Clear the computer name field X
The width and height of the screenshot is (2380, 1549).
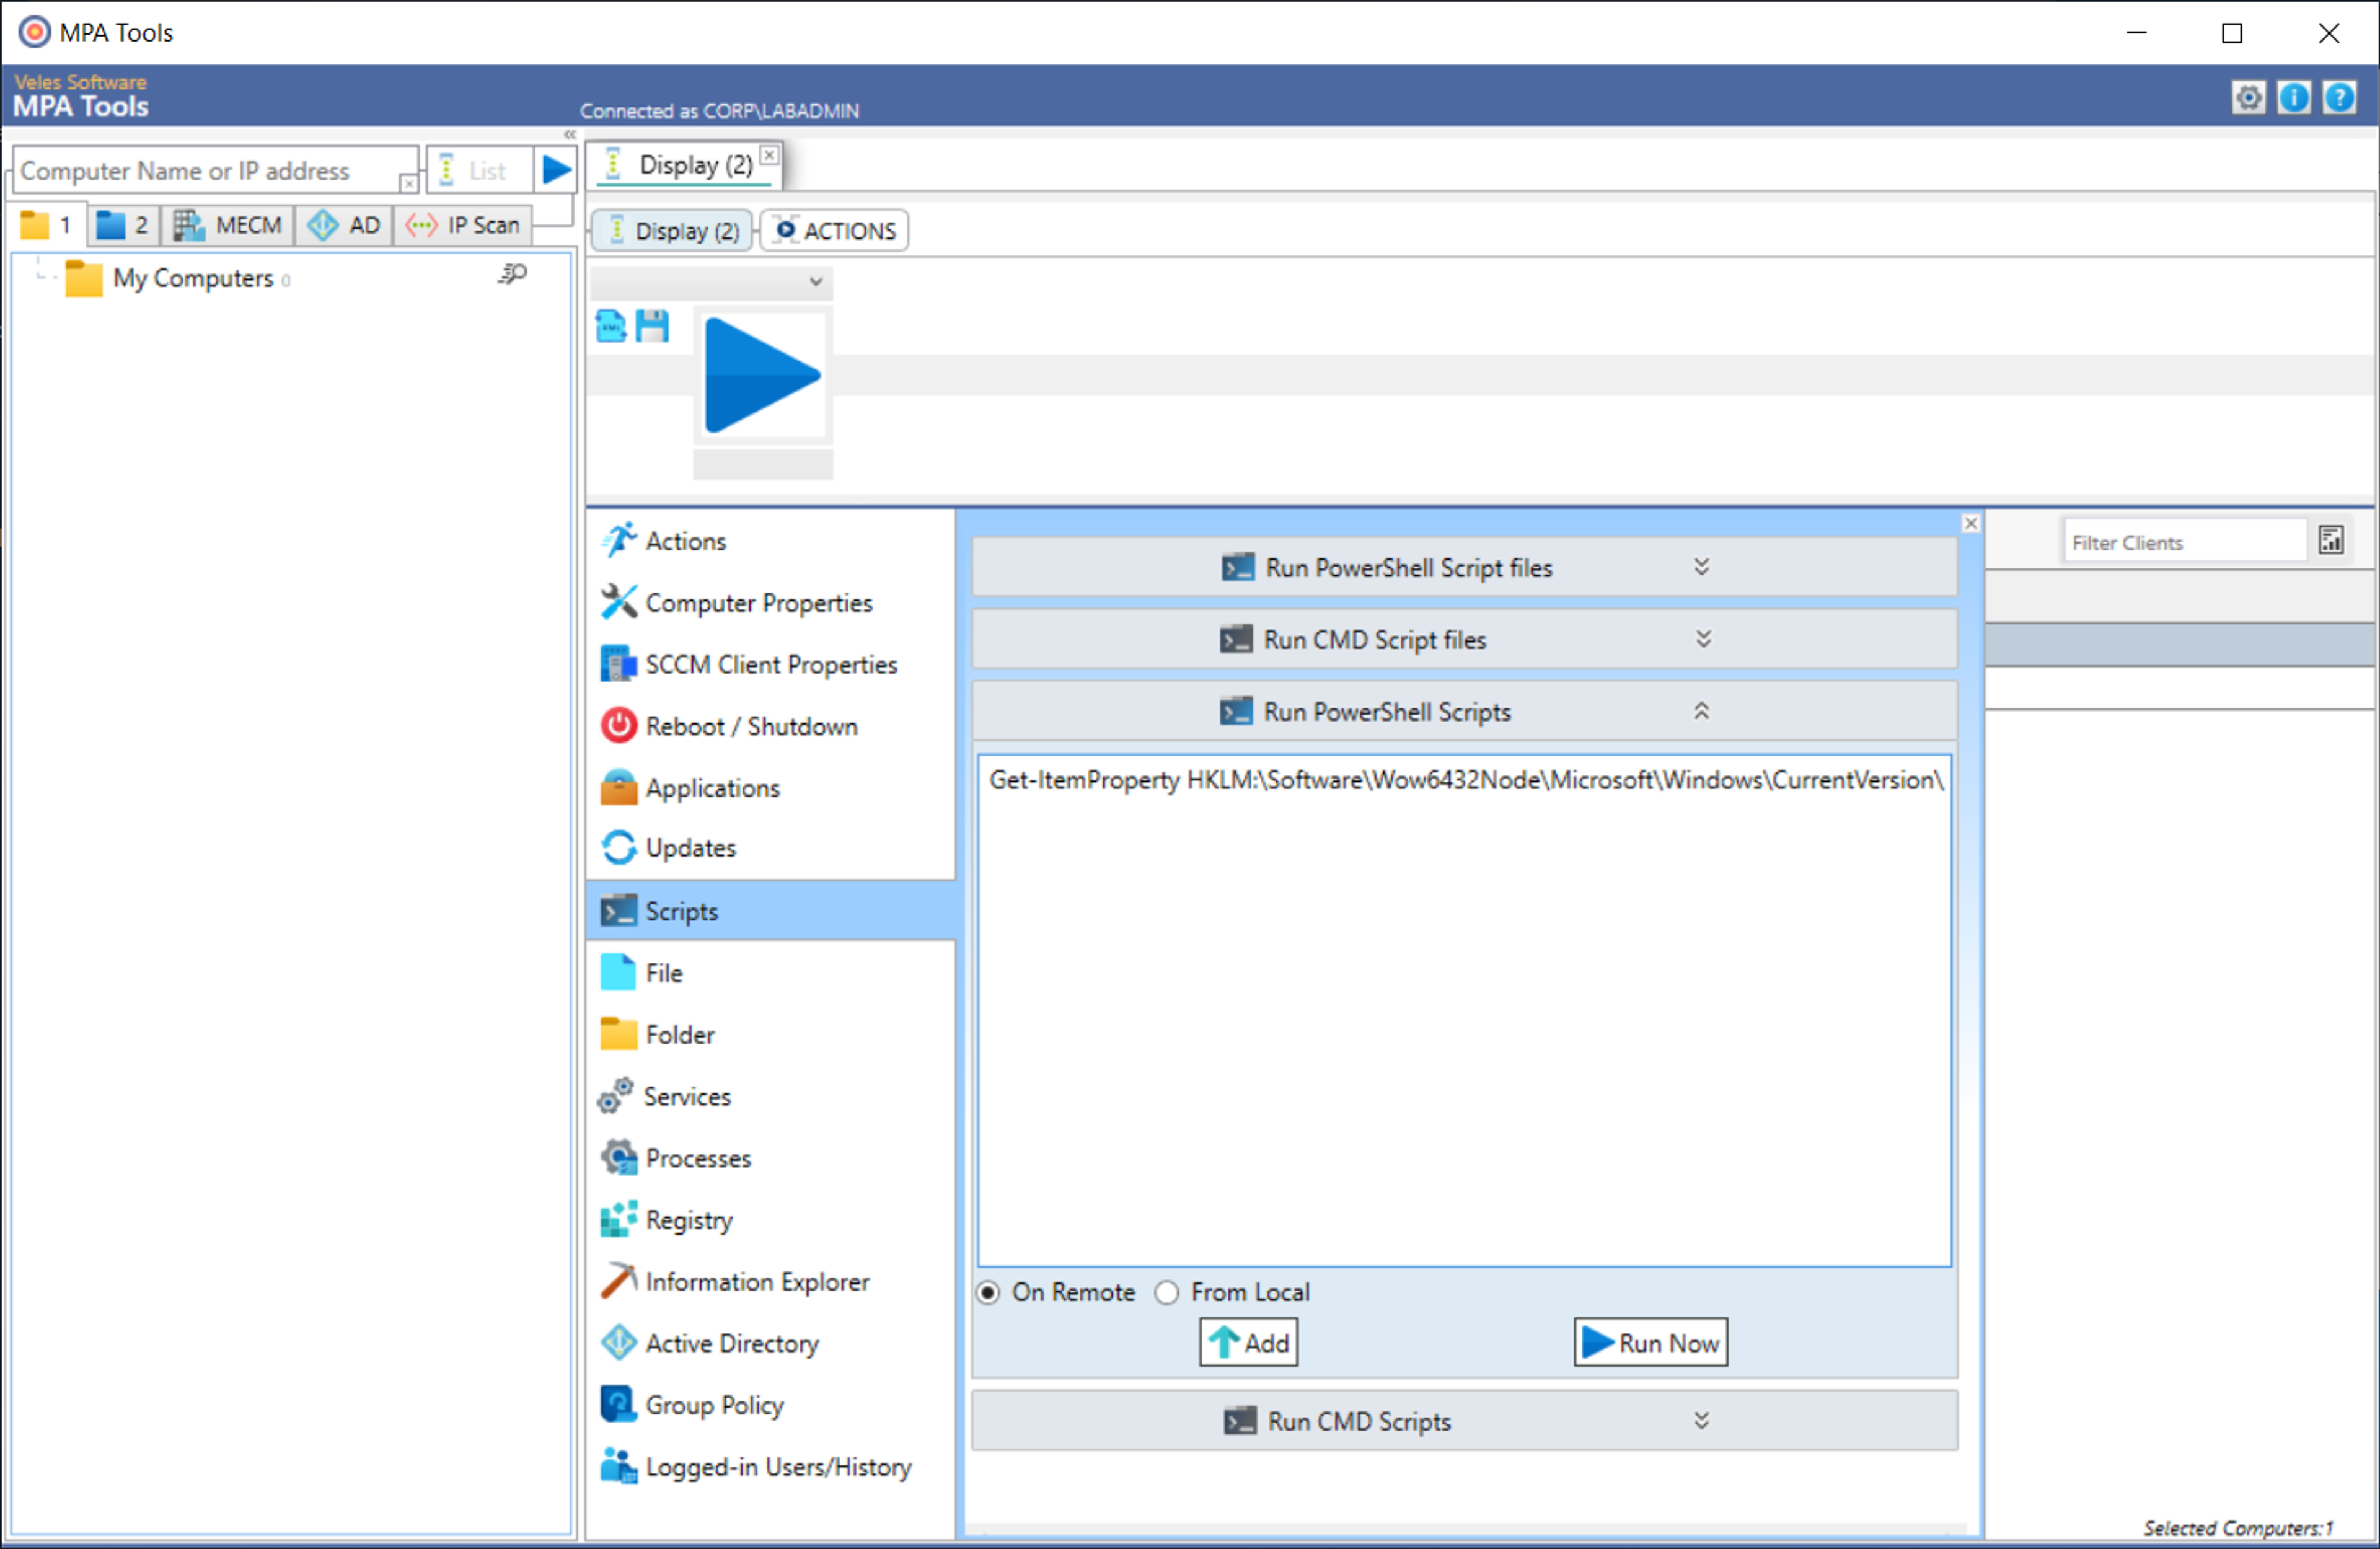408,183
